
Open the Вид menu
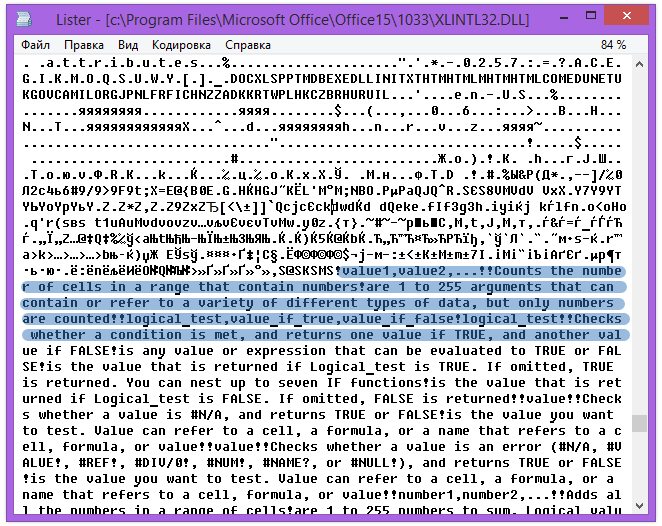pyautogui.click(x=128, y=45)
